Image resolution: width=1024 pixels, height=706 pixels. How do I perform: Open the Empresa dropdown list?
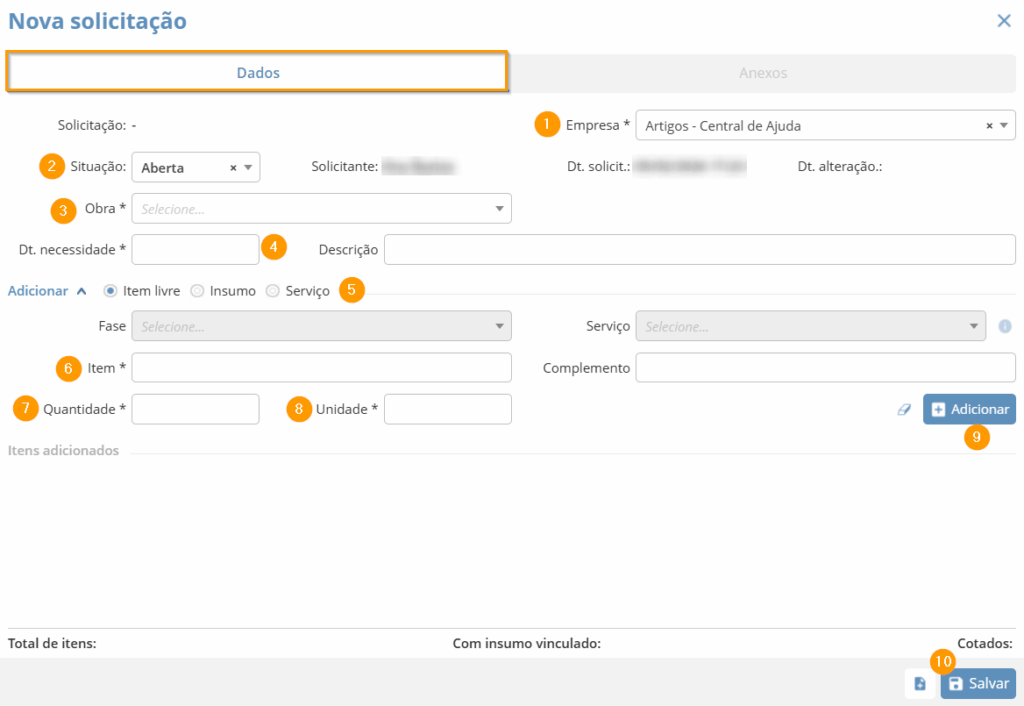pos(1005,126)
